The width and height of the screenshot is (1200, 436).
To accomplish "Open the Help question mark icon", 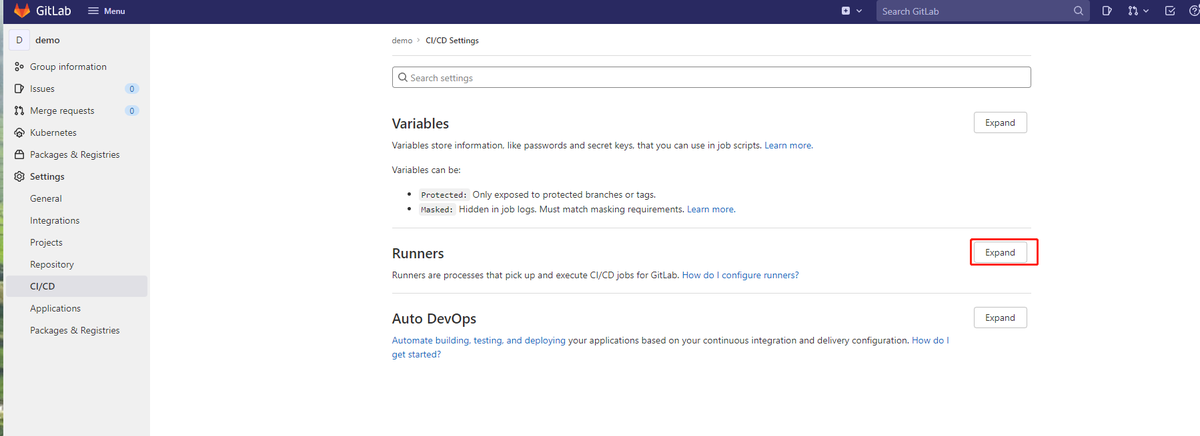I will (1195, 11).
